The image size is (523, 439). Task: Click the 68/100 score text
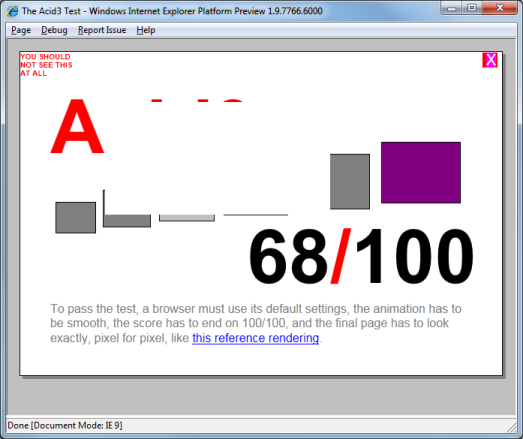click(x=361, y=256)
